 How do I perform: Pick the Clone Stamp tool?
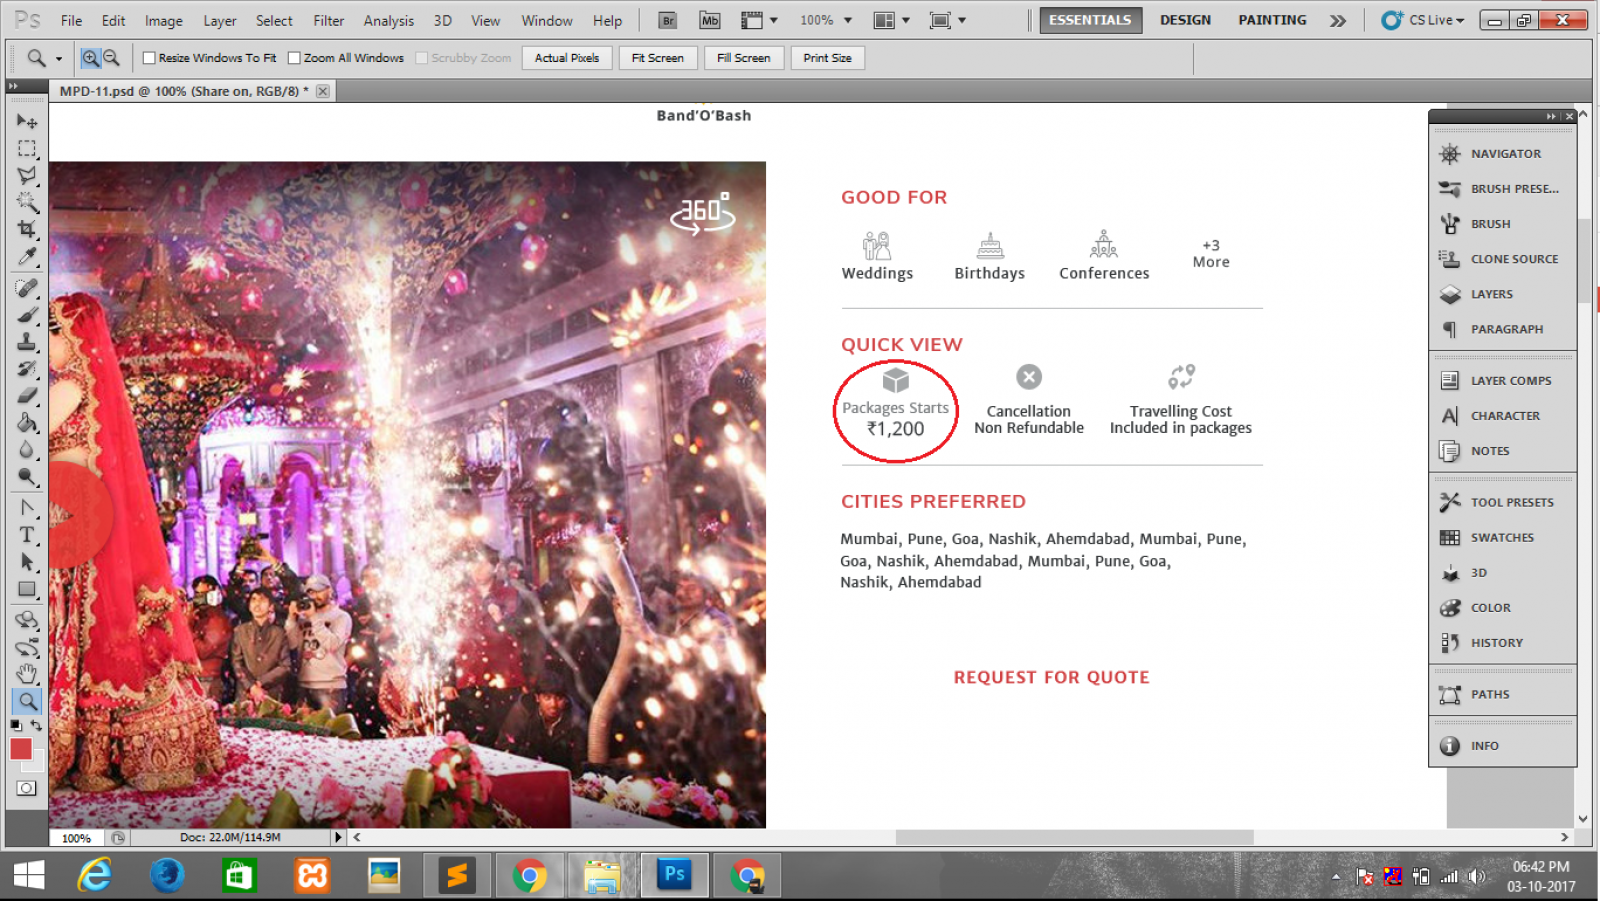pos(27,342)
